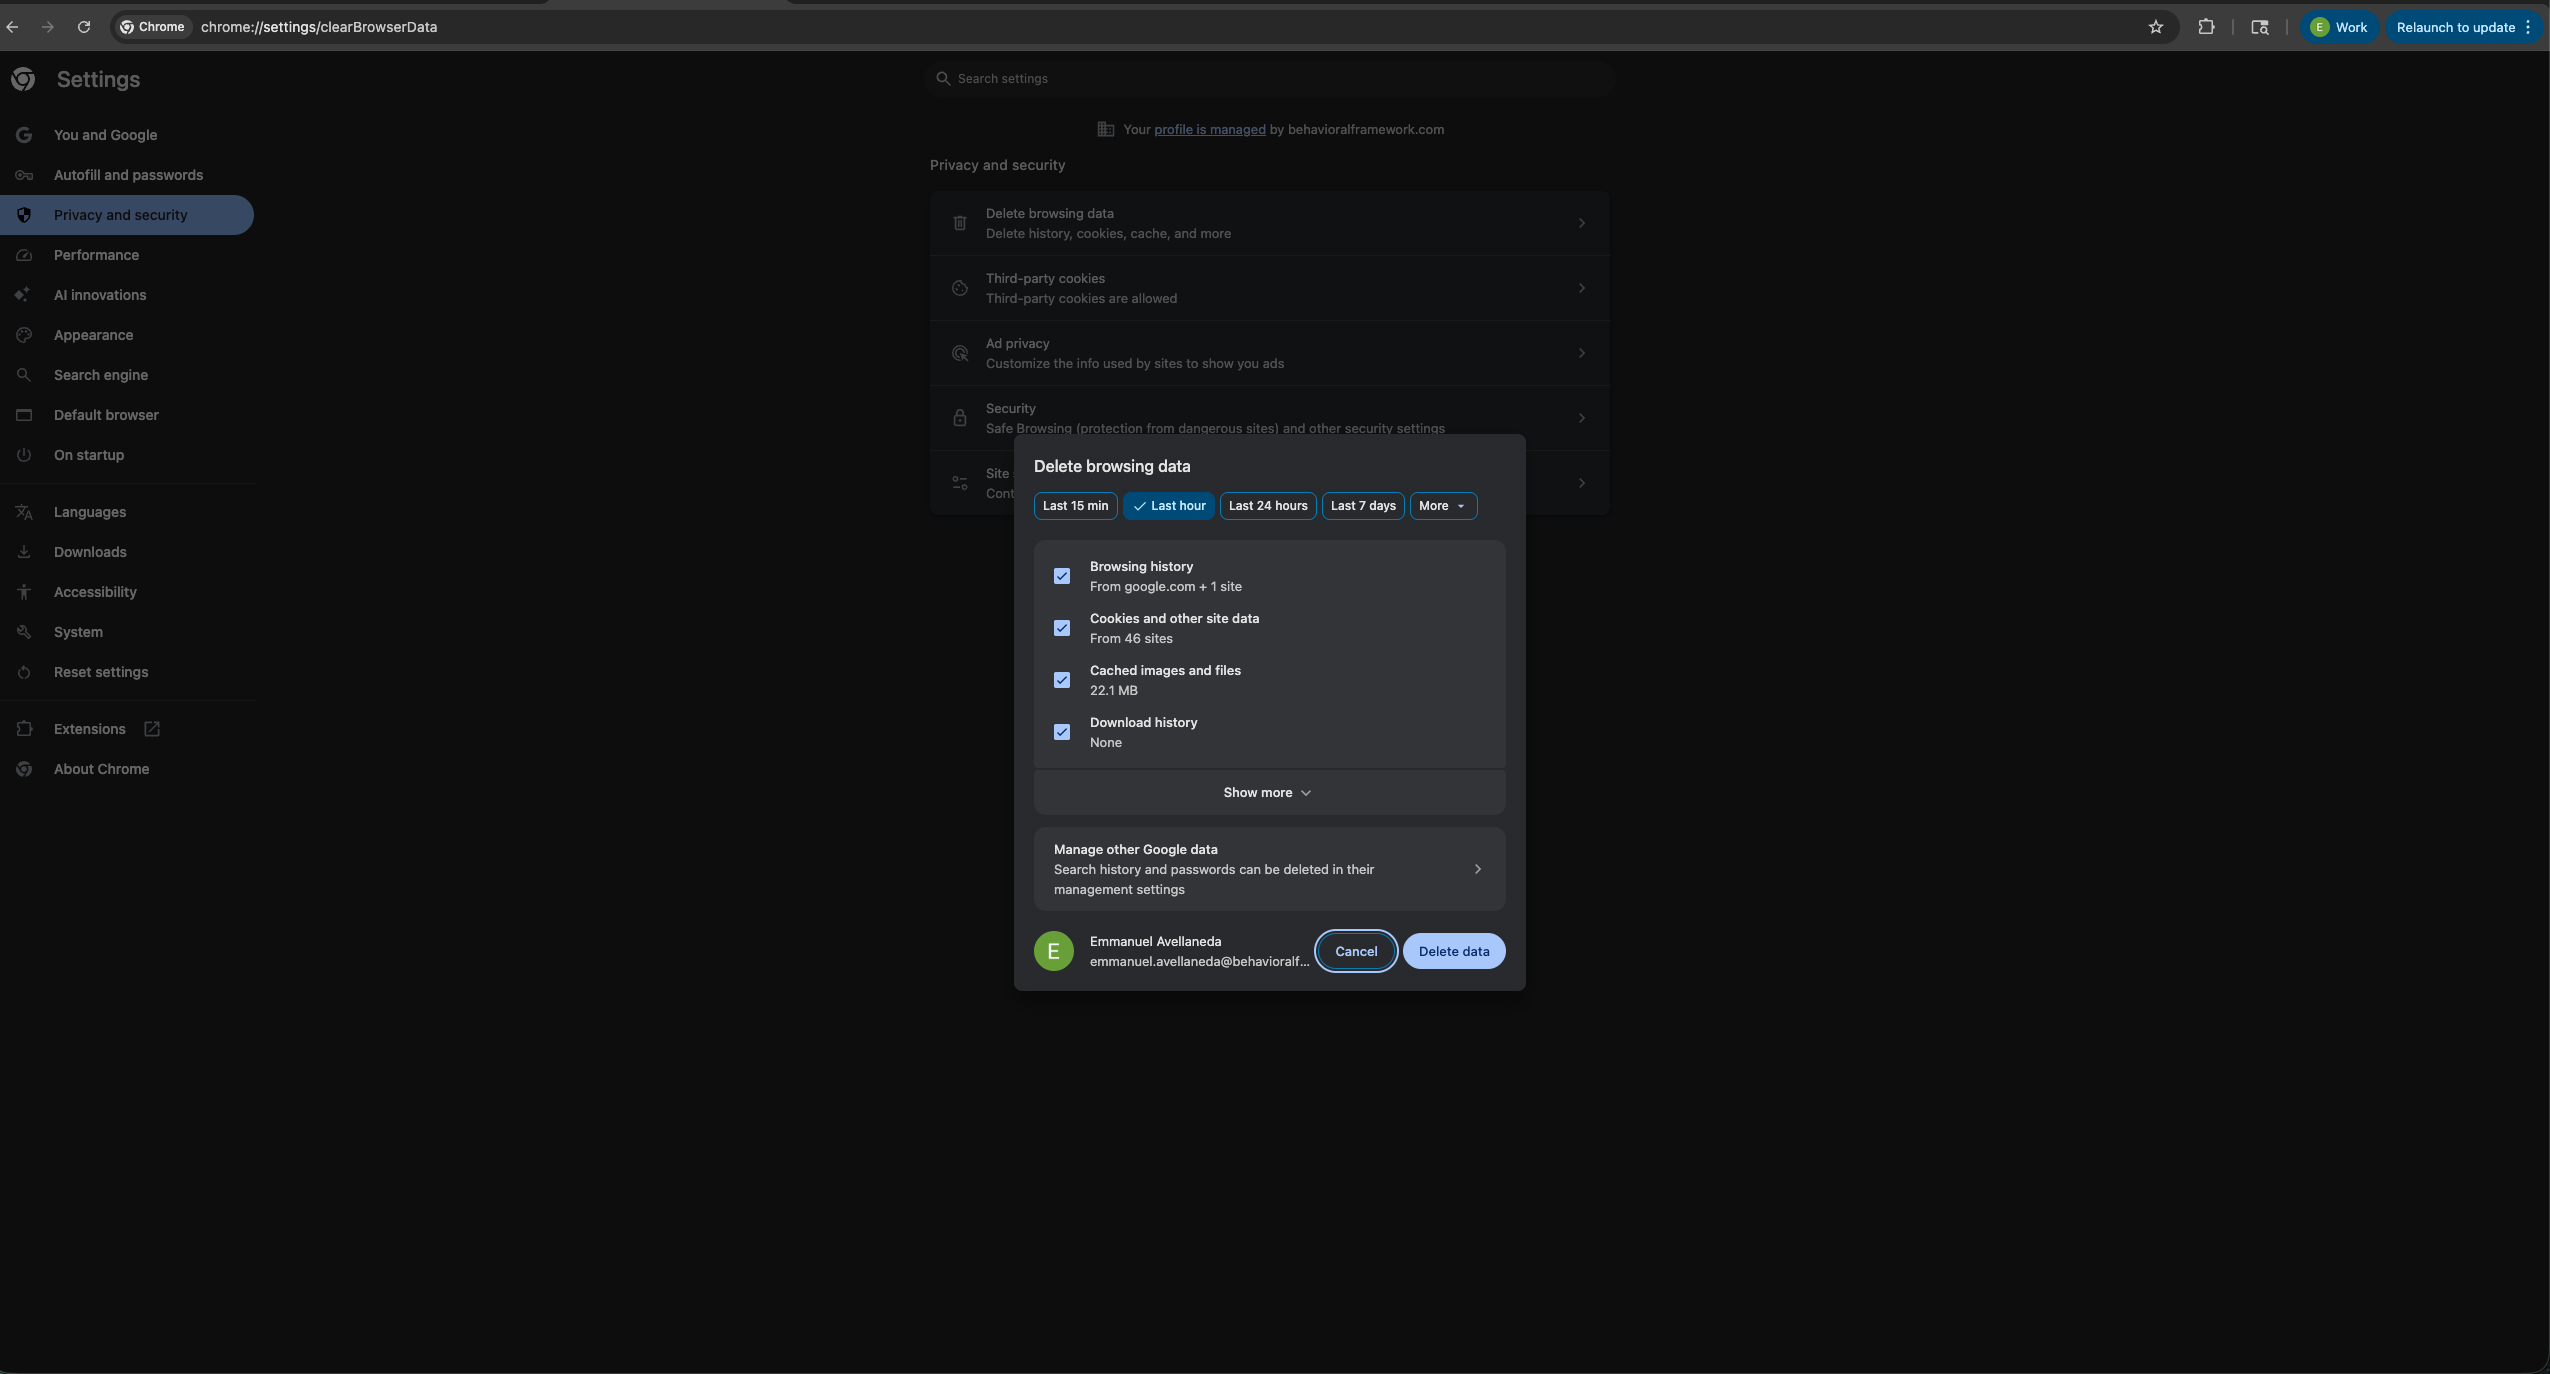Click the Delete data button
This screenshot has width=2550, height=1374.
point(1453,951)
